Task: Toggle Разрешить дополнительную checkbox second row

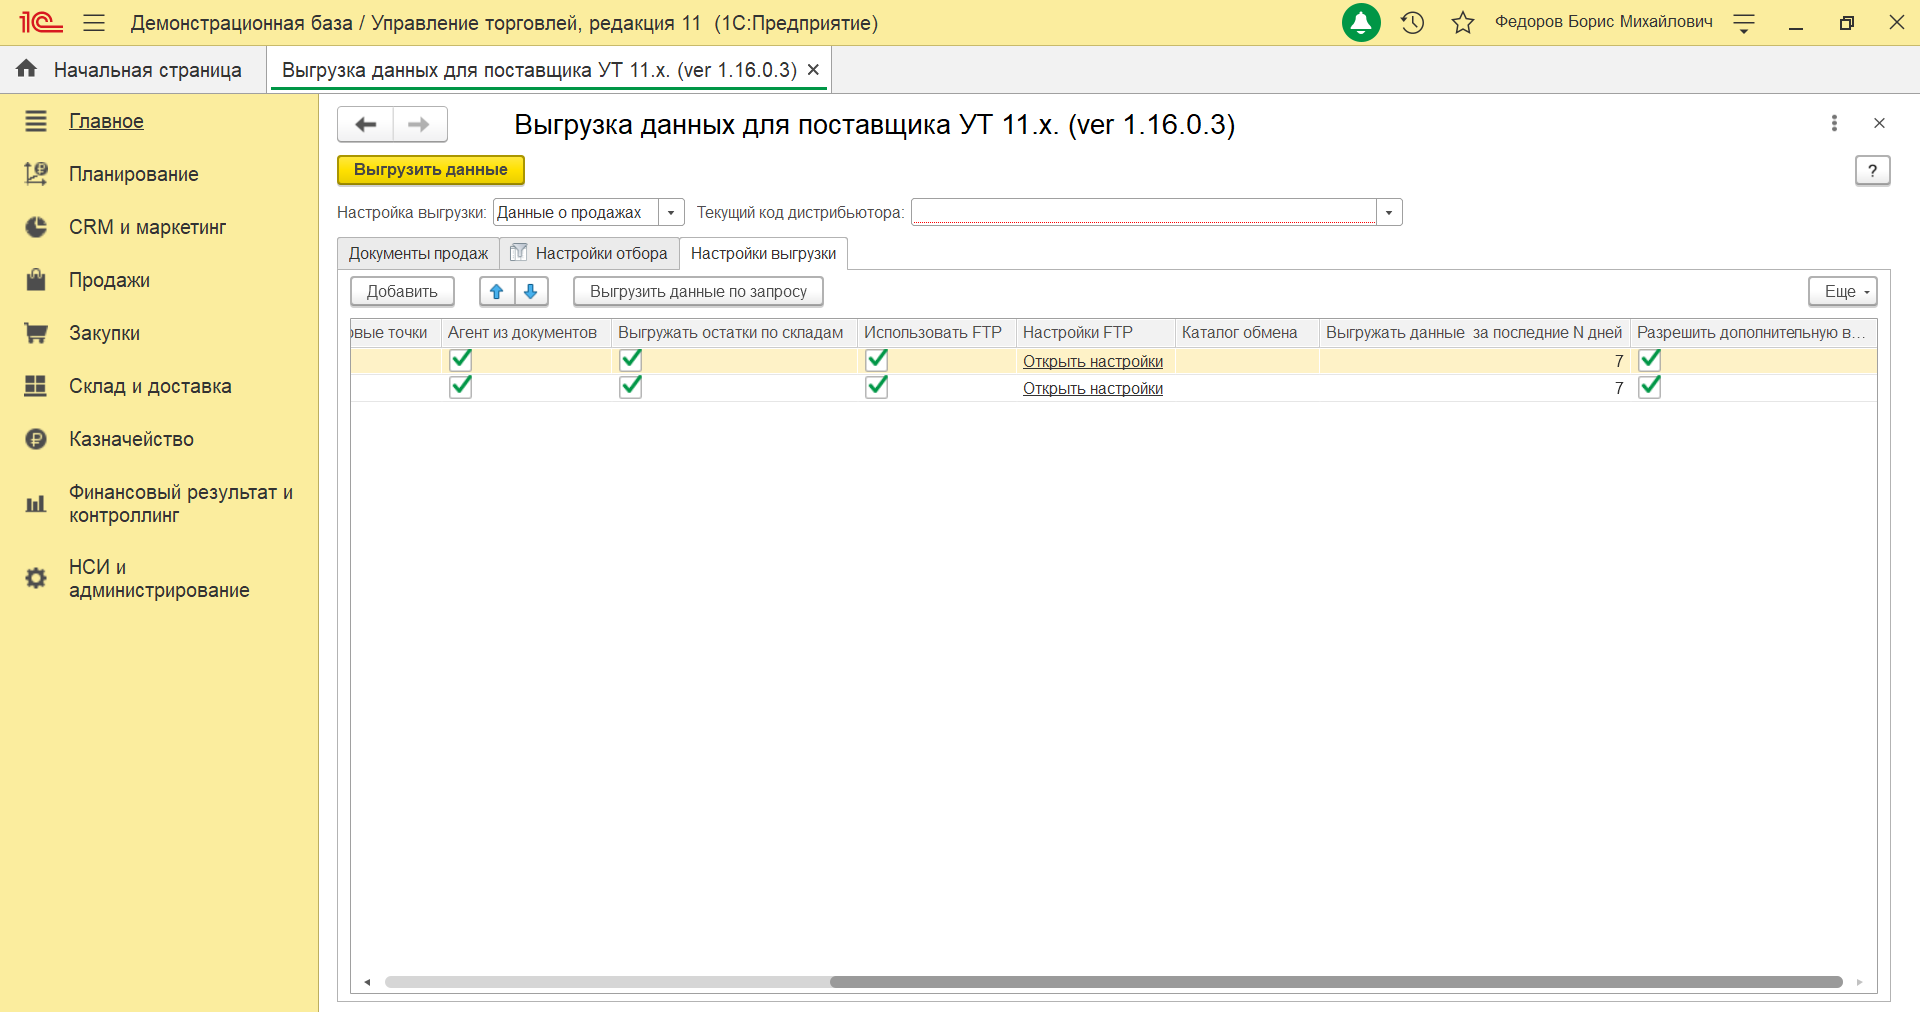Action: 1650,387
